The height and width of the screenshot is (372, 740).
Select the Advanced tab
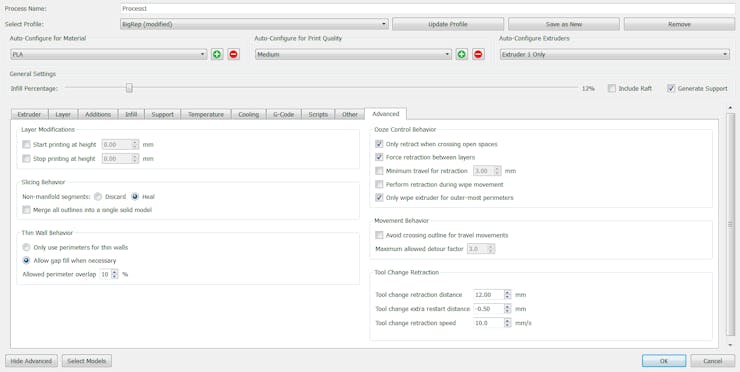point(386,114)
